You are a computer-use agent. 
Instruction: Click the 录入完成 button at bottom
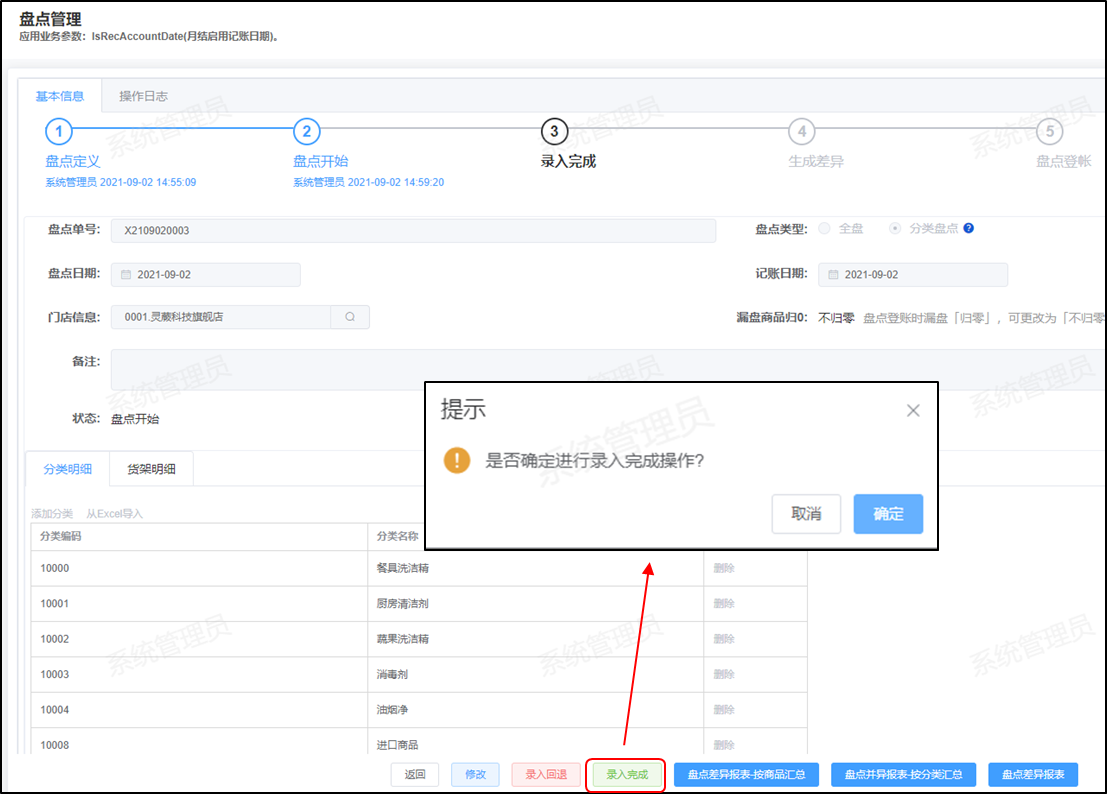[626, 774]
